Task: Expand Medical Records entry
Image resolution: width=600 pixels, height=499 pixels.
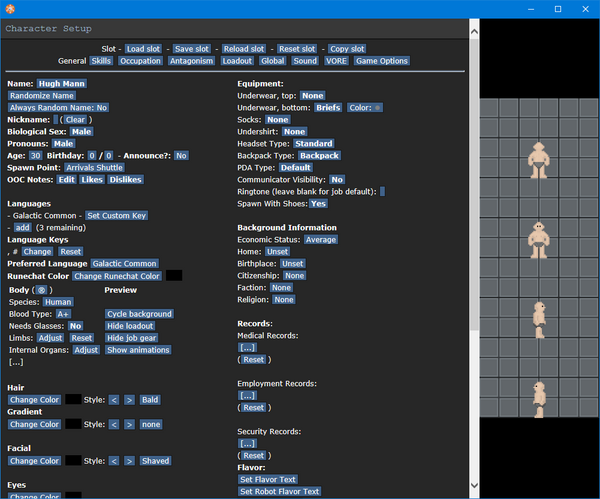Action: point(247,348)
